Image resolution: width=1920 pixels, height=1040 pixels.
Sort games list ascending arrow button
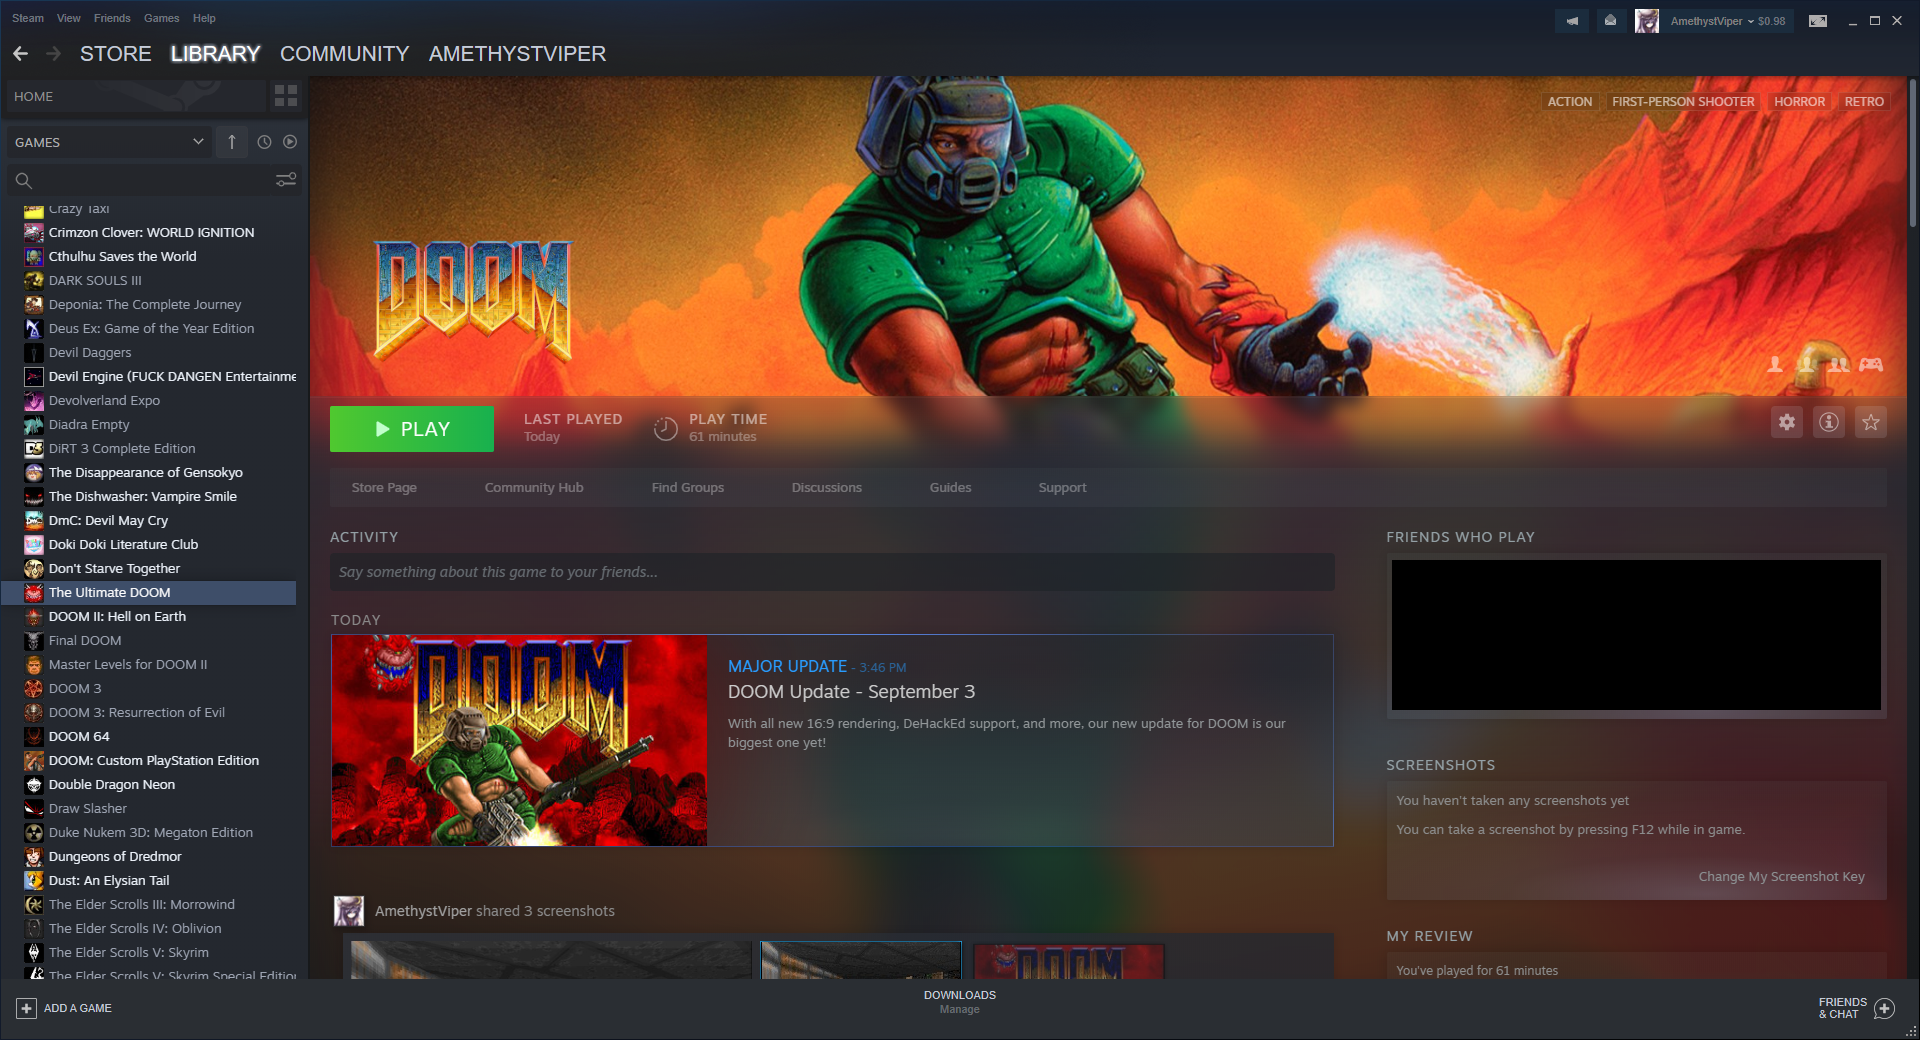232,142
